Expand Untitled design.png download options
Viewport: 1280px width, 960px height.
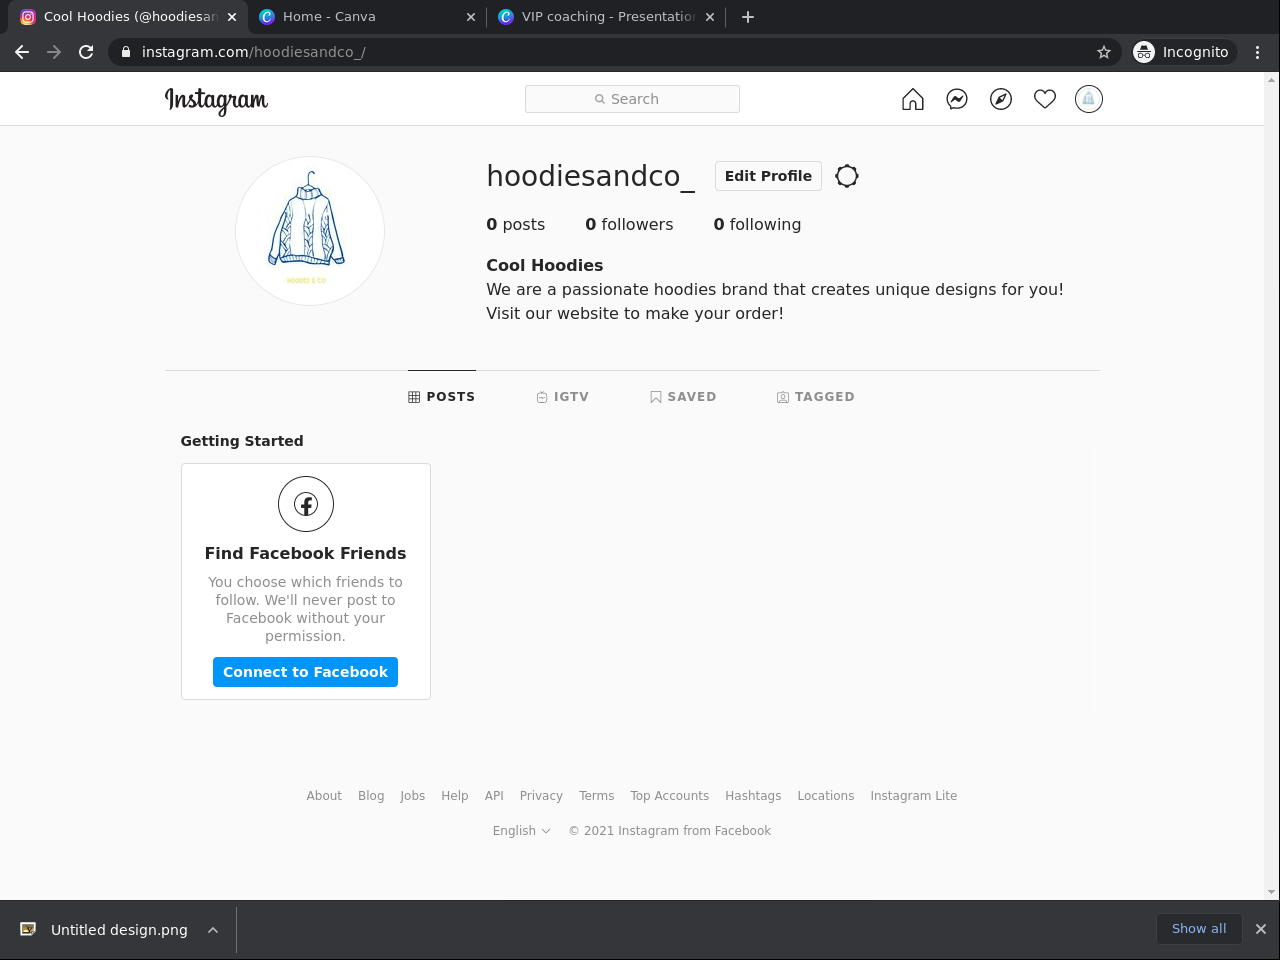tap(213, 930)
